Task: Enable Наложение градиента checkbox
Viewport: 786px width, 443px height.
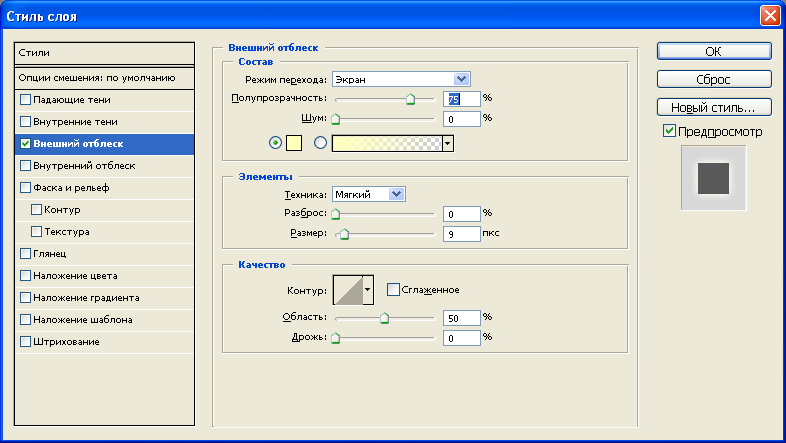Action: point(26,298)
